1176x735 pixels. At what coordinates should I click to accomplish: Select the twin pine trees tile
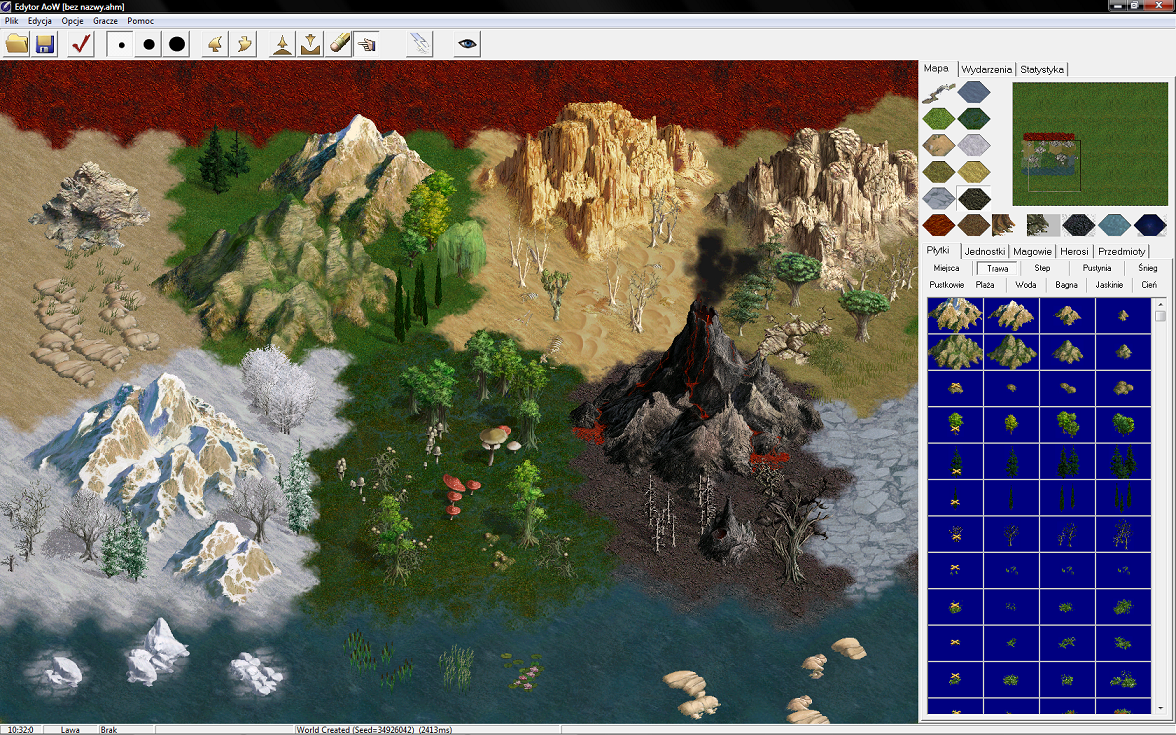tap(1067, 461)
